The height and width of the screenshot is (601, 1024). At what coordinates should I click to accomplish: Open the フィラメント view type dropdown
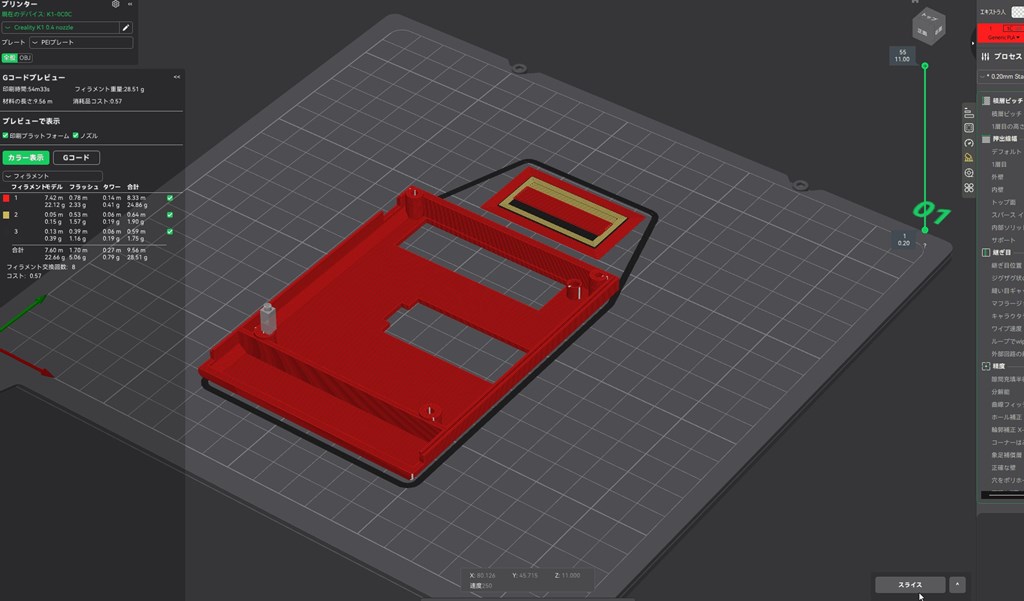[x=53, y=176]
